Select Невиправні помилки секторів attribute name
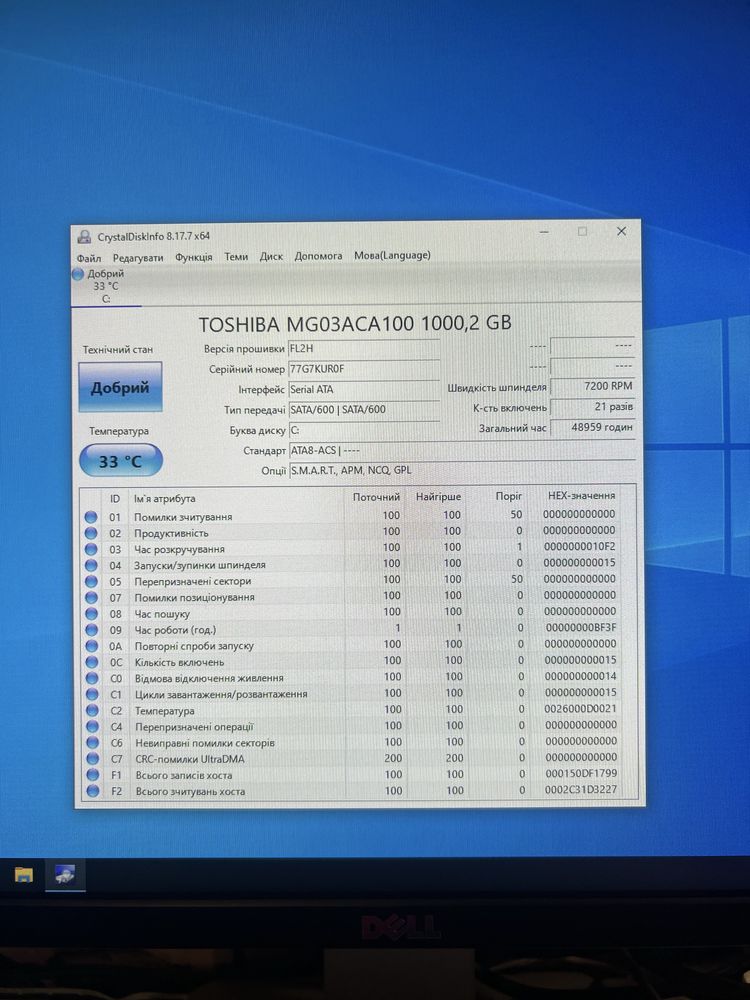The height and width of the screenshot is (1000, 750). point(205,743)
